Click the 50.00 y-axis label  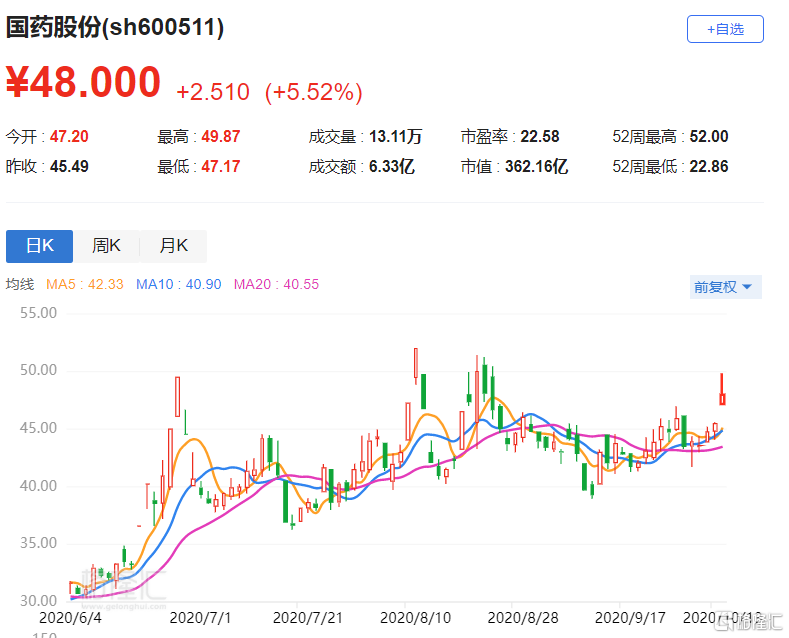(38, 370)
